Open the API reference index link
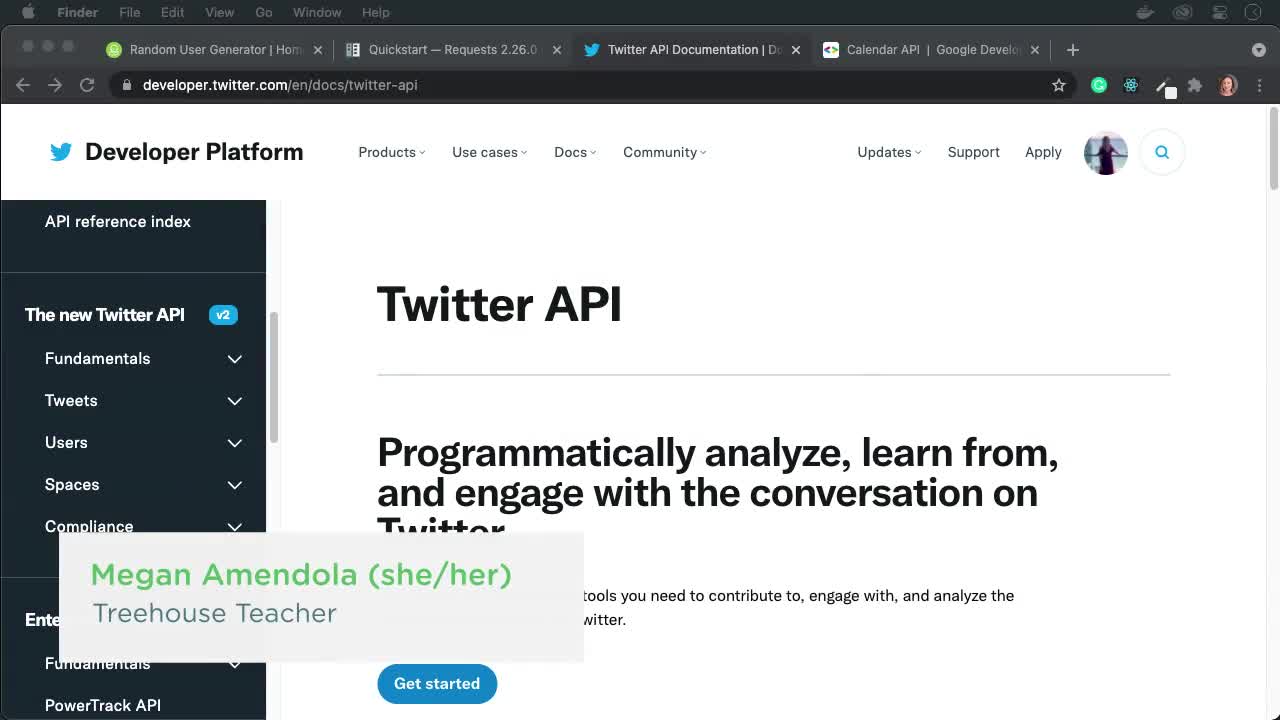The width and height of the screenshot is (1280, 720). pos(117,221)
